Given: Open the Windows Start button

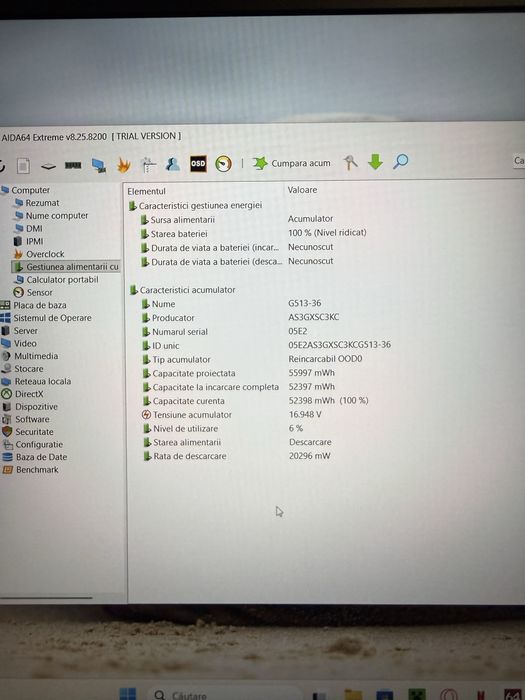Looking at the screenshot, I should click(x=128, y=694).
